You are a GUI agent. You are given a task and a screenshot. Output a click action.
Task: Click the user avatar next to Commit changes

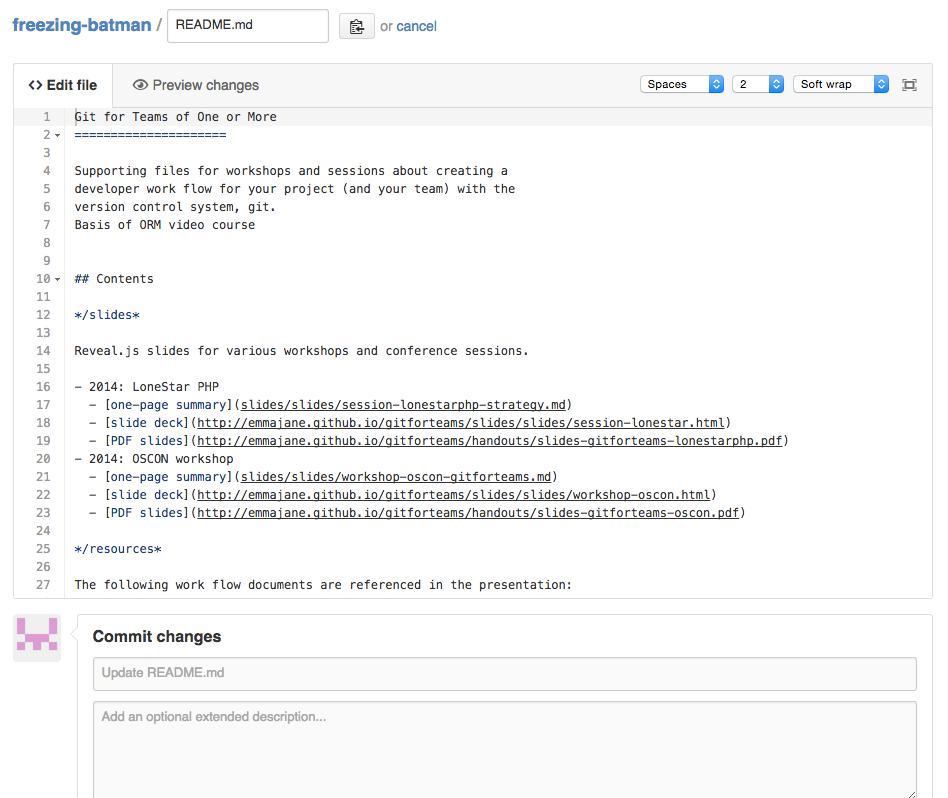36,637
